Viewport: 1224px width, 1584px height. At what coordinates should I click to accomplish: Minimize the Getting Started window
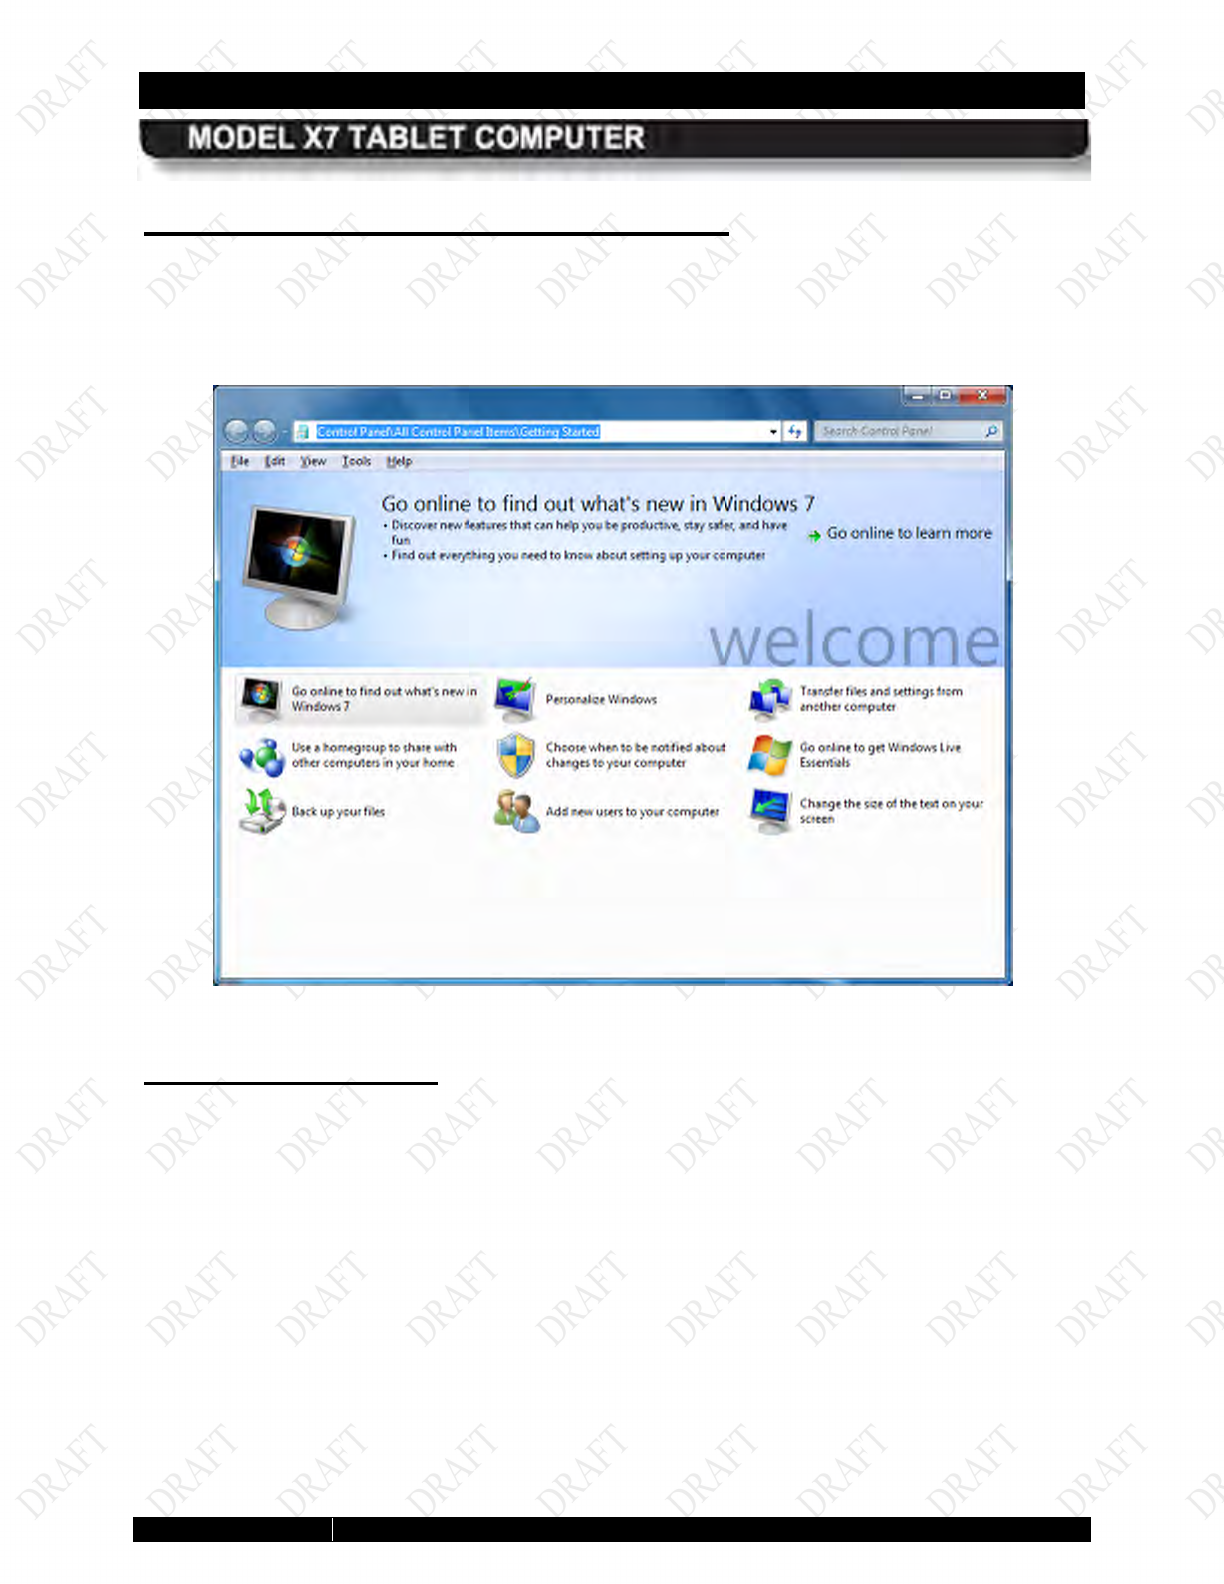point(918,396)
